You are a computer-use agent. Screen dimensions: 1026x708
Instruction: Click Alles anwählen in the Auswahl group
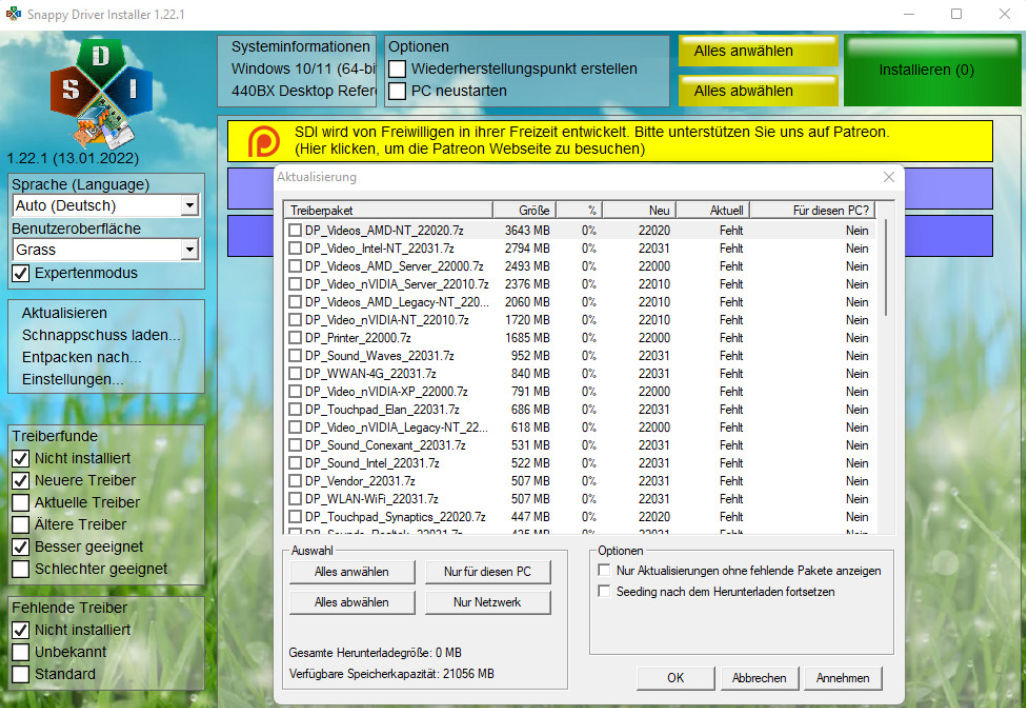352,572
